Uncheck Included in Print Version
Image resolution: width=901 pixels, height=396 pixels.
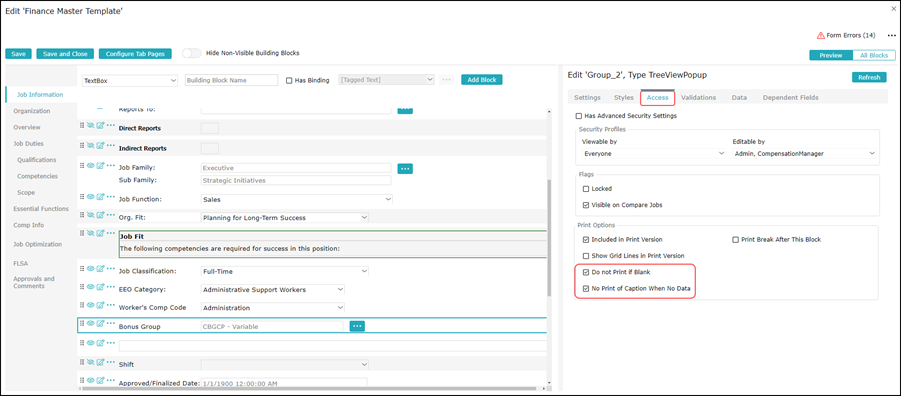586,239
